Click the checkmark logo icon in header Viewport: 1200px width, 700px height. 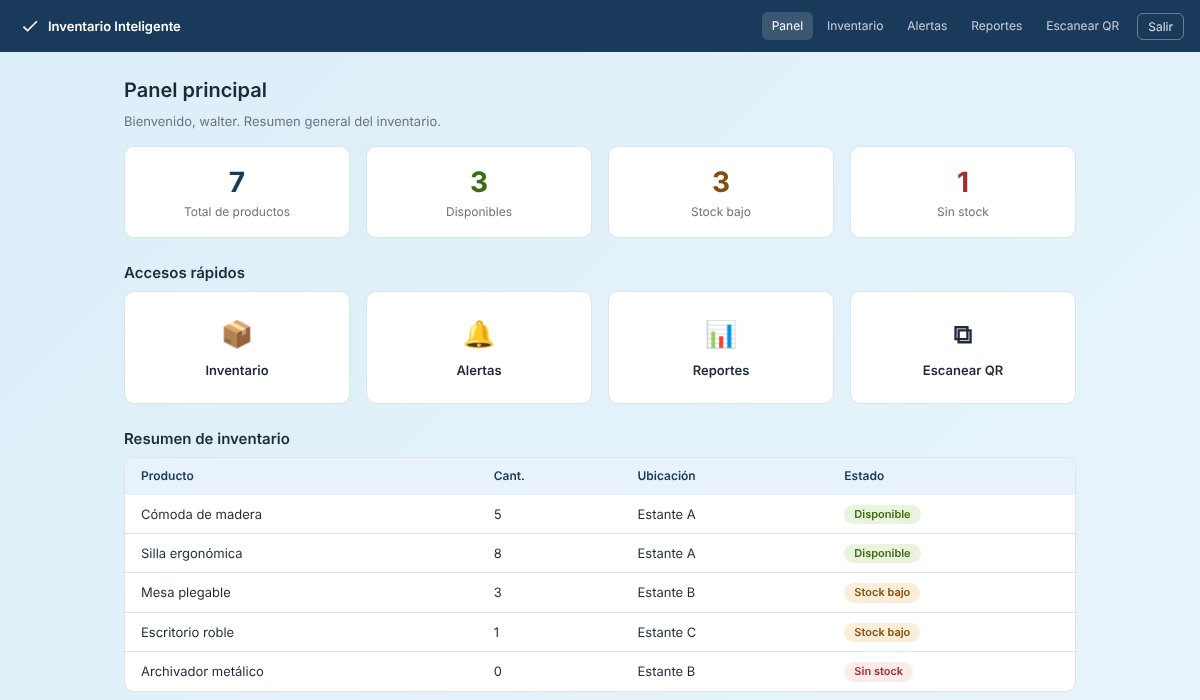(x=30, y=26)
